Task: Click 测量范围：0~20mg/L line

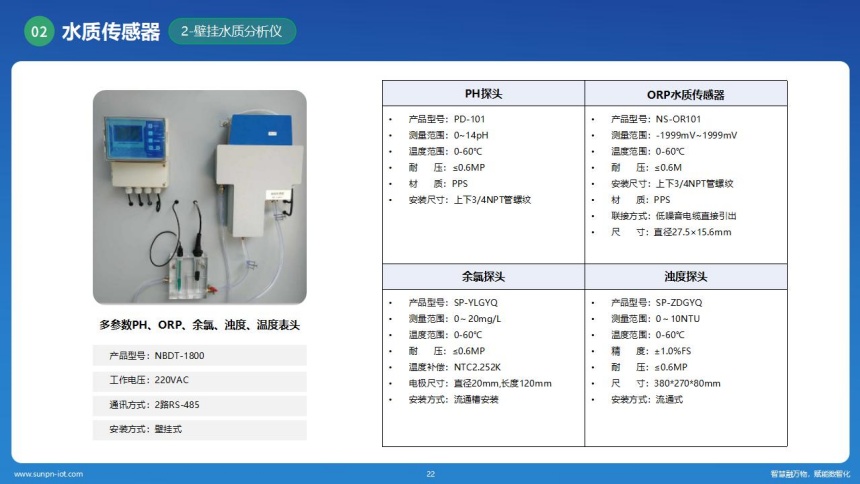Action: tap(455, 318)
